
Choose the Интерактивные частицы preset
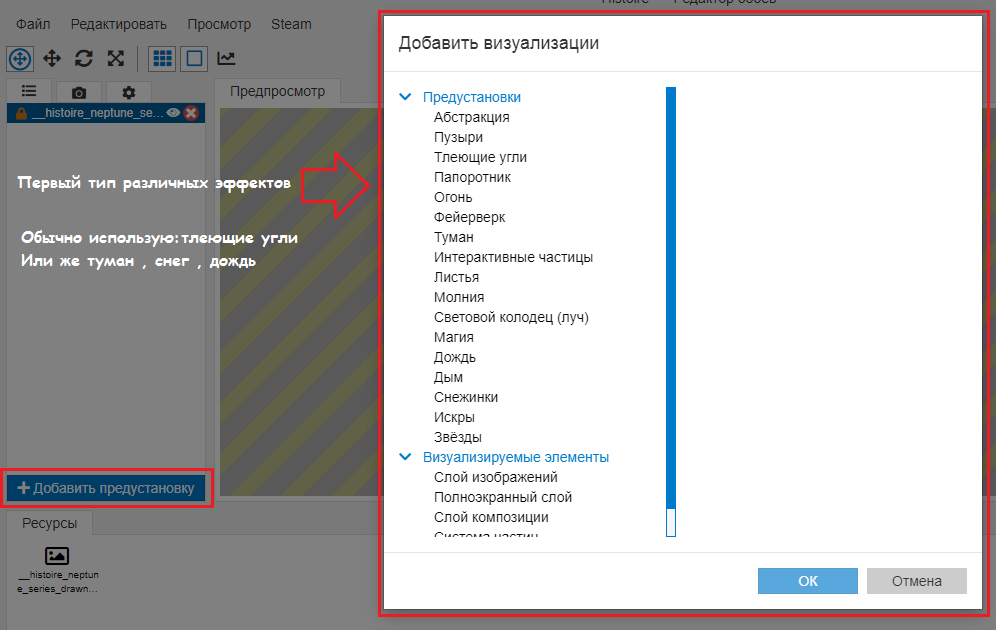(513, 257)
